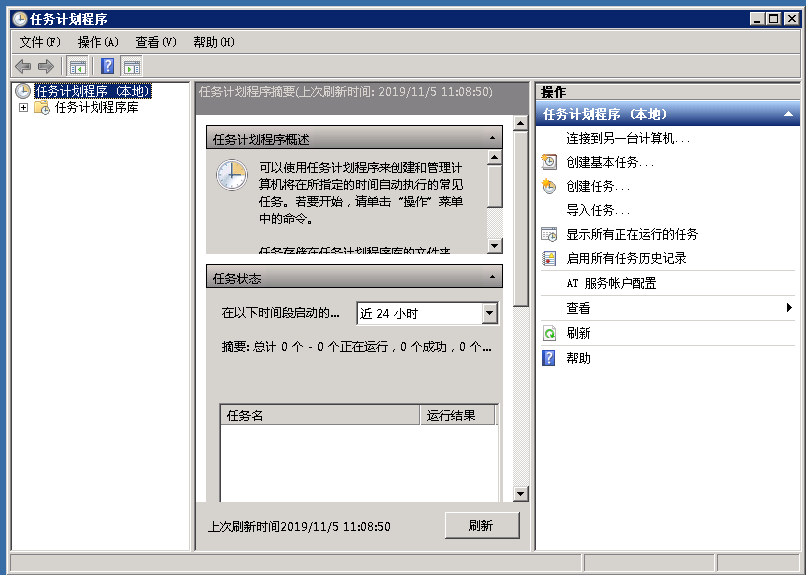The image size is (806, 575).
Task: Click the 帮助 question mark icon in the actions pane
Action: pos(549,358)
